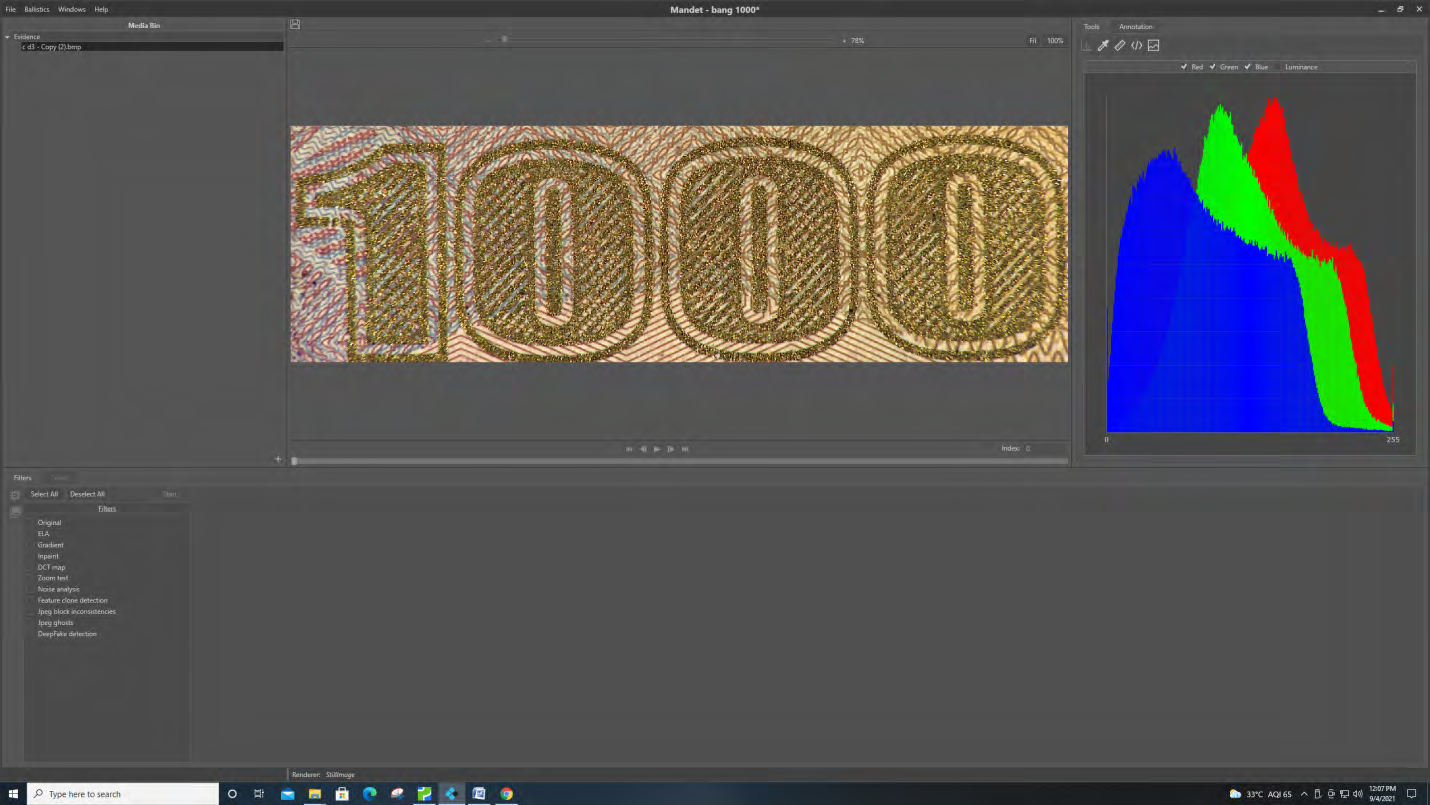The width and height of the screenshot is (1430, 805).
Task: Switch to the Annotation tab
Action: click(1136, 27)
